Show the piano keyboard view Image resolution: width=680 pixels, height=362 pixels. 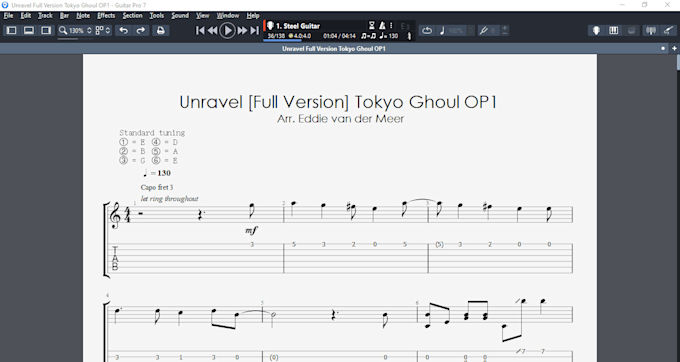614,30
